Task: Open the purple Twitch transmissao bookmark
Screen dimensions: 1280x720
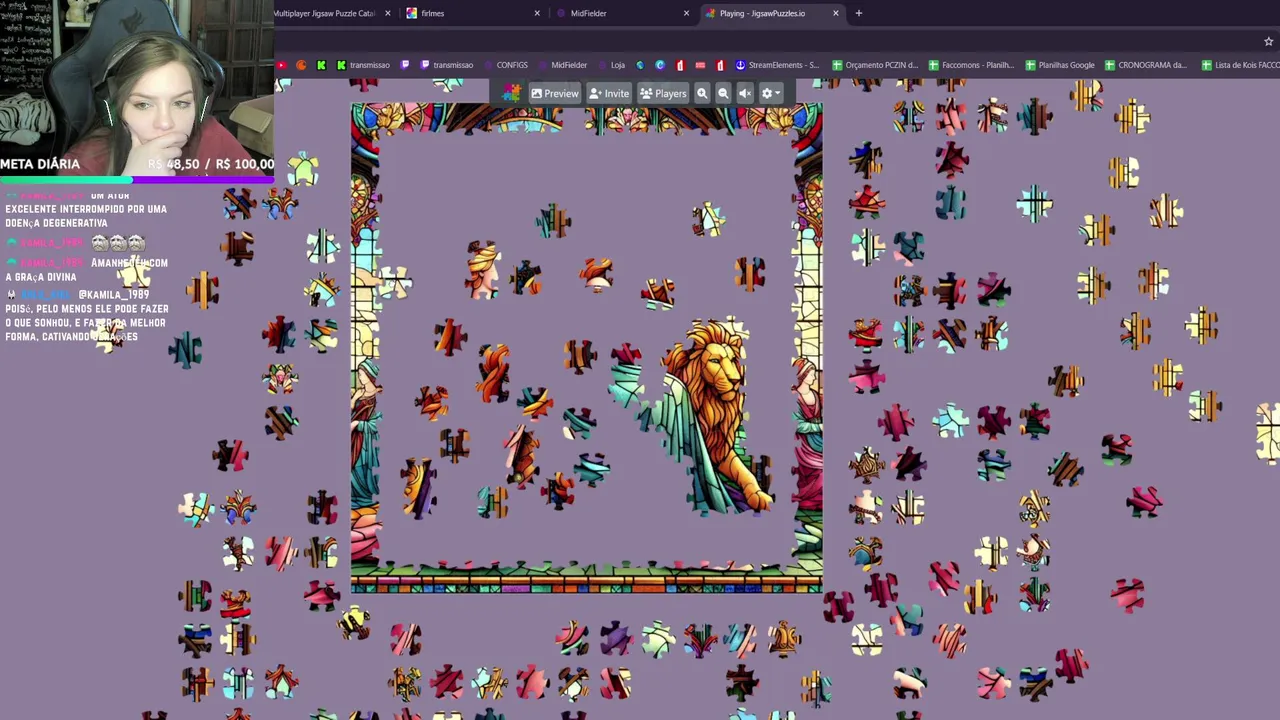Action: (x=446, y=65)
